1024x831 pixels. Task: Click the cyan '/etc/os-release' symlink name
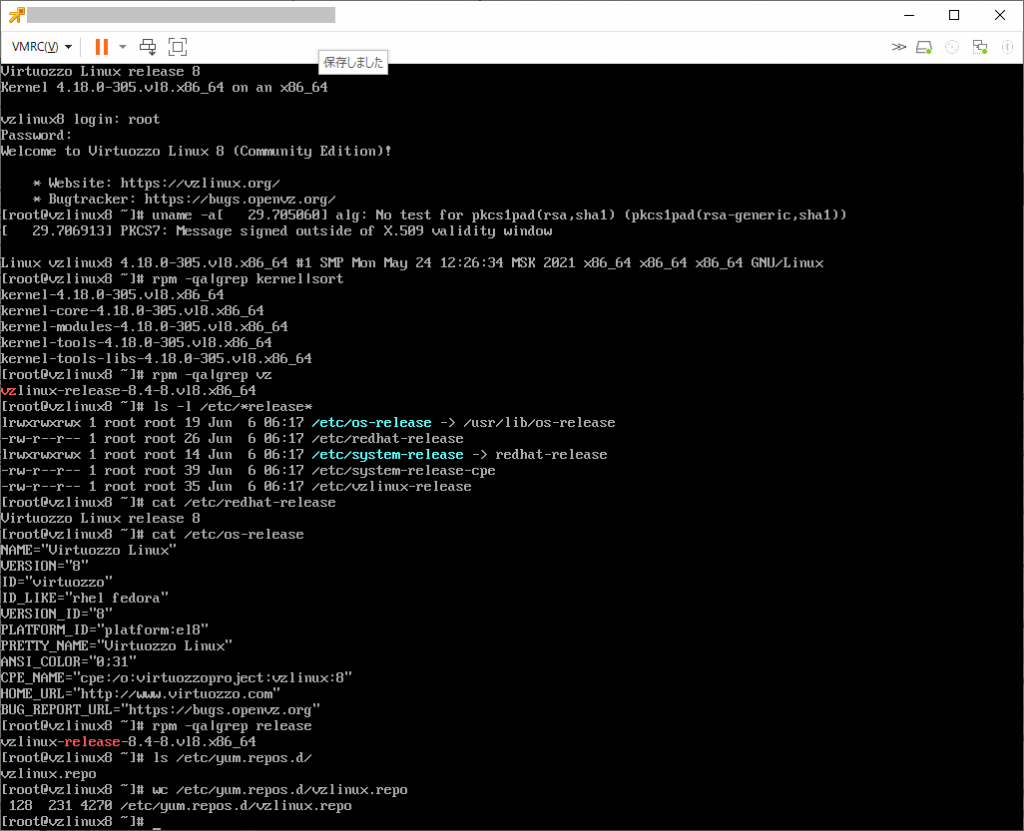coord(372,422)
